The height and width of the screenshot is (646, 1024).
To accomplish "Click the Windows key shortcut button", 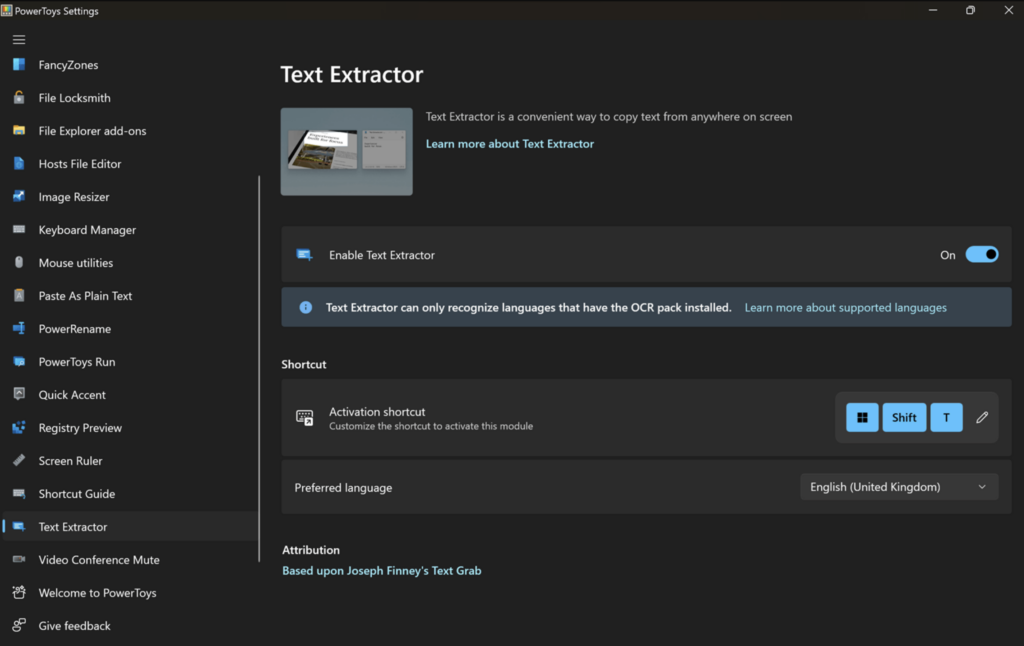I will [x=862, y=417].
